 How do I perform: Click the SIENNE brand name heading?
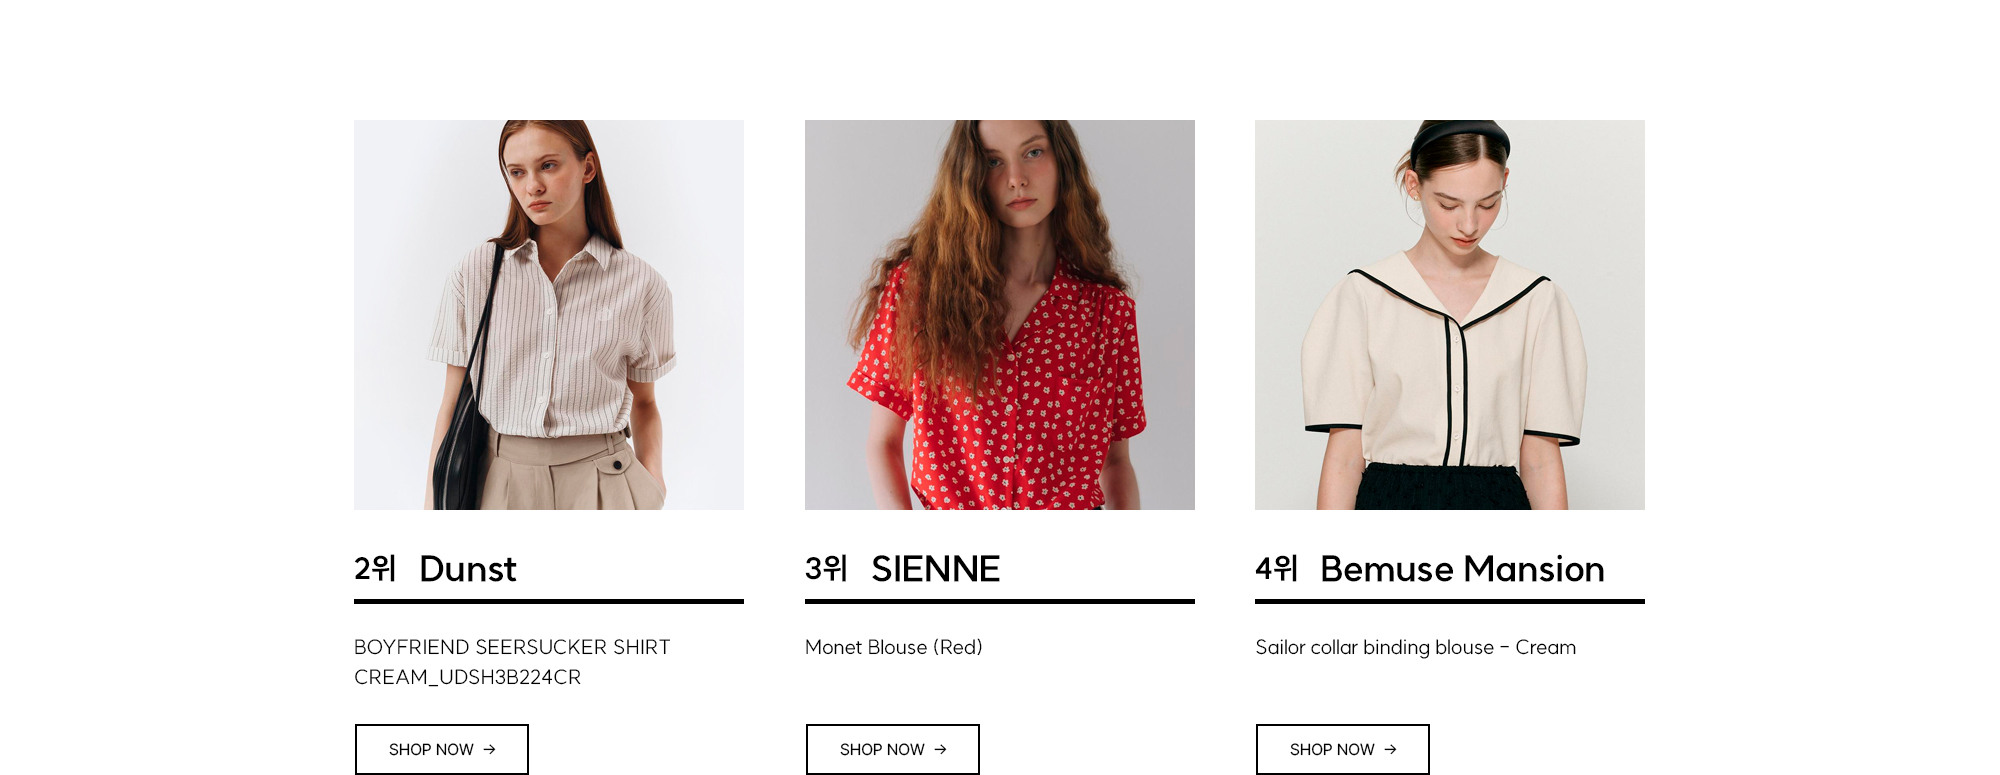click(935, 569)
